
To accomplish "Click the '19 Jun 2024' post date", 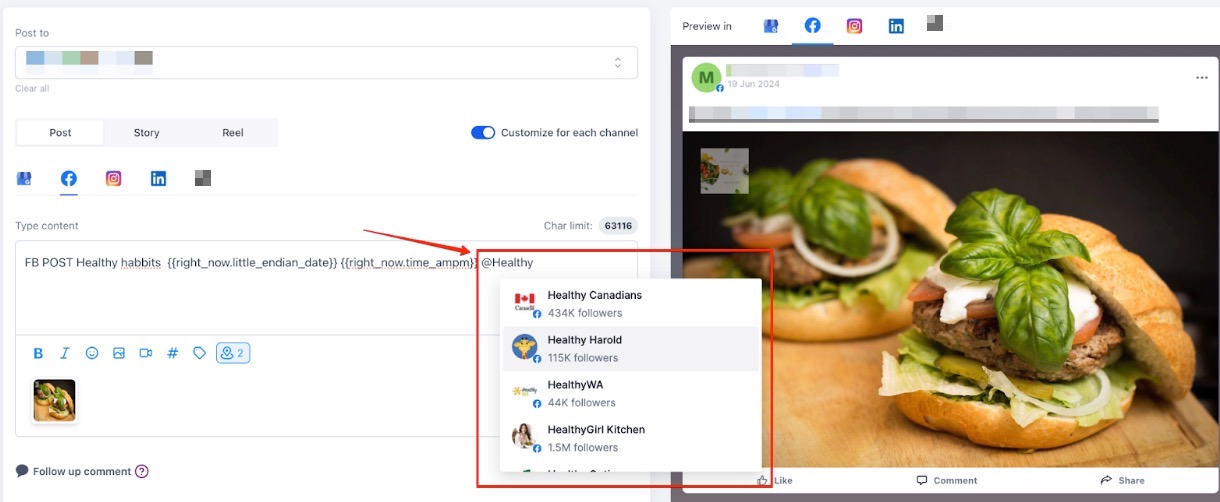I will 754,85.
